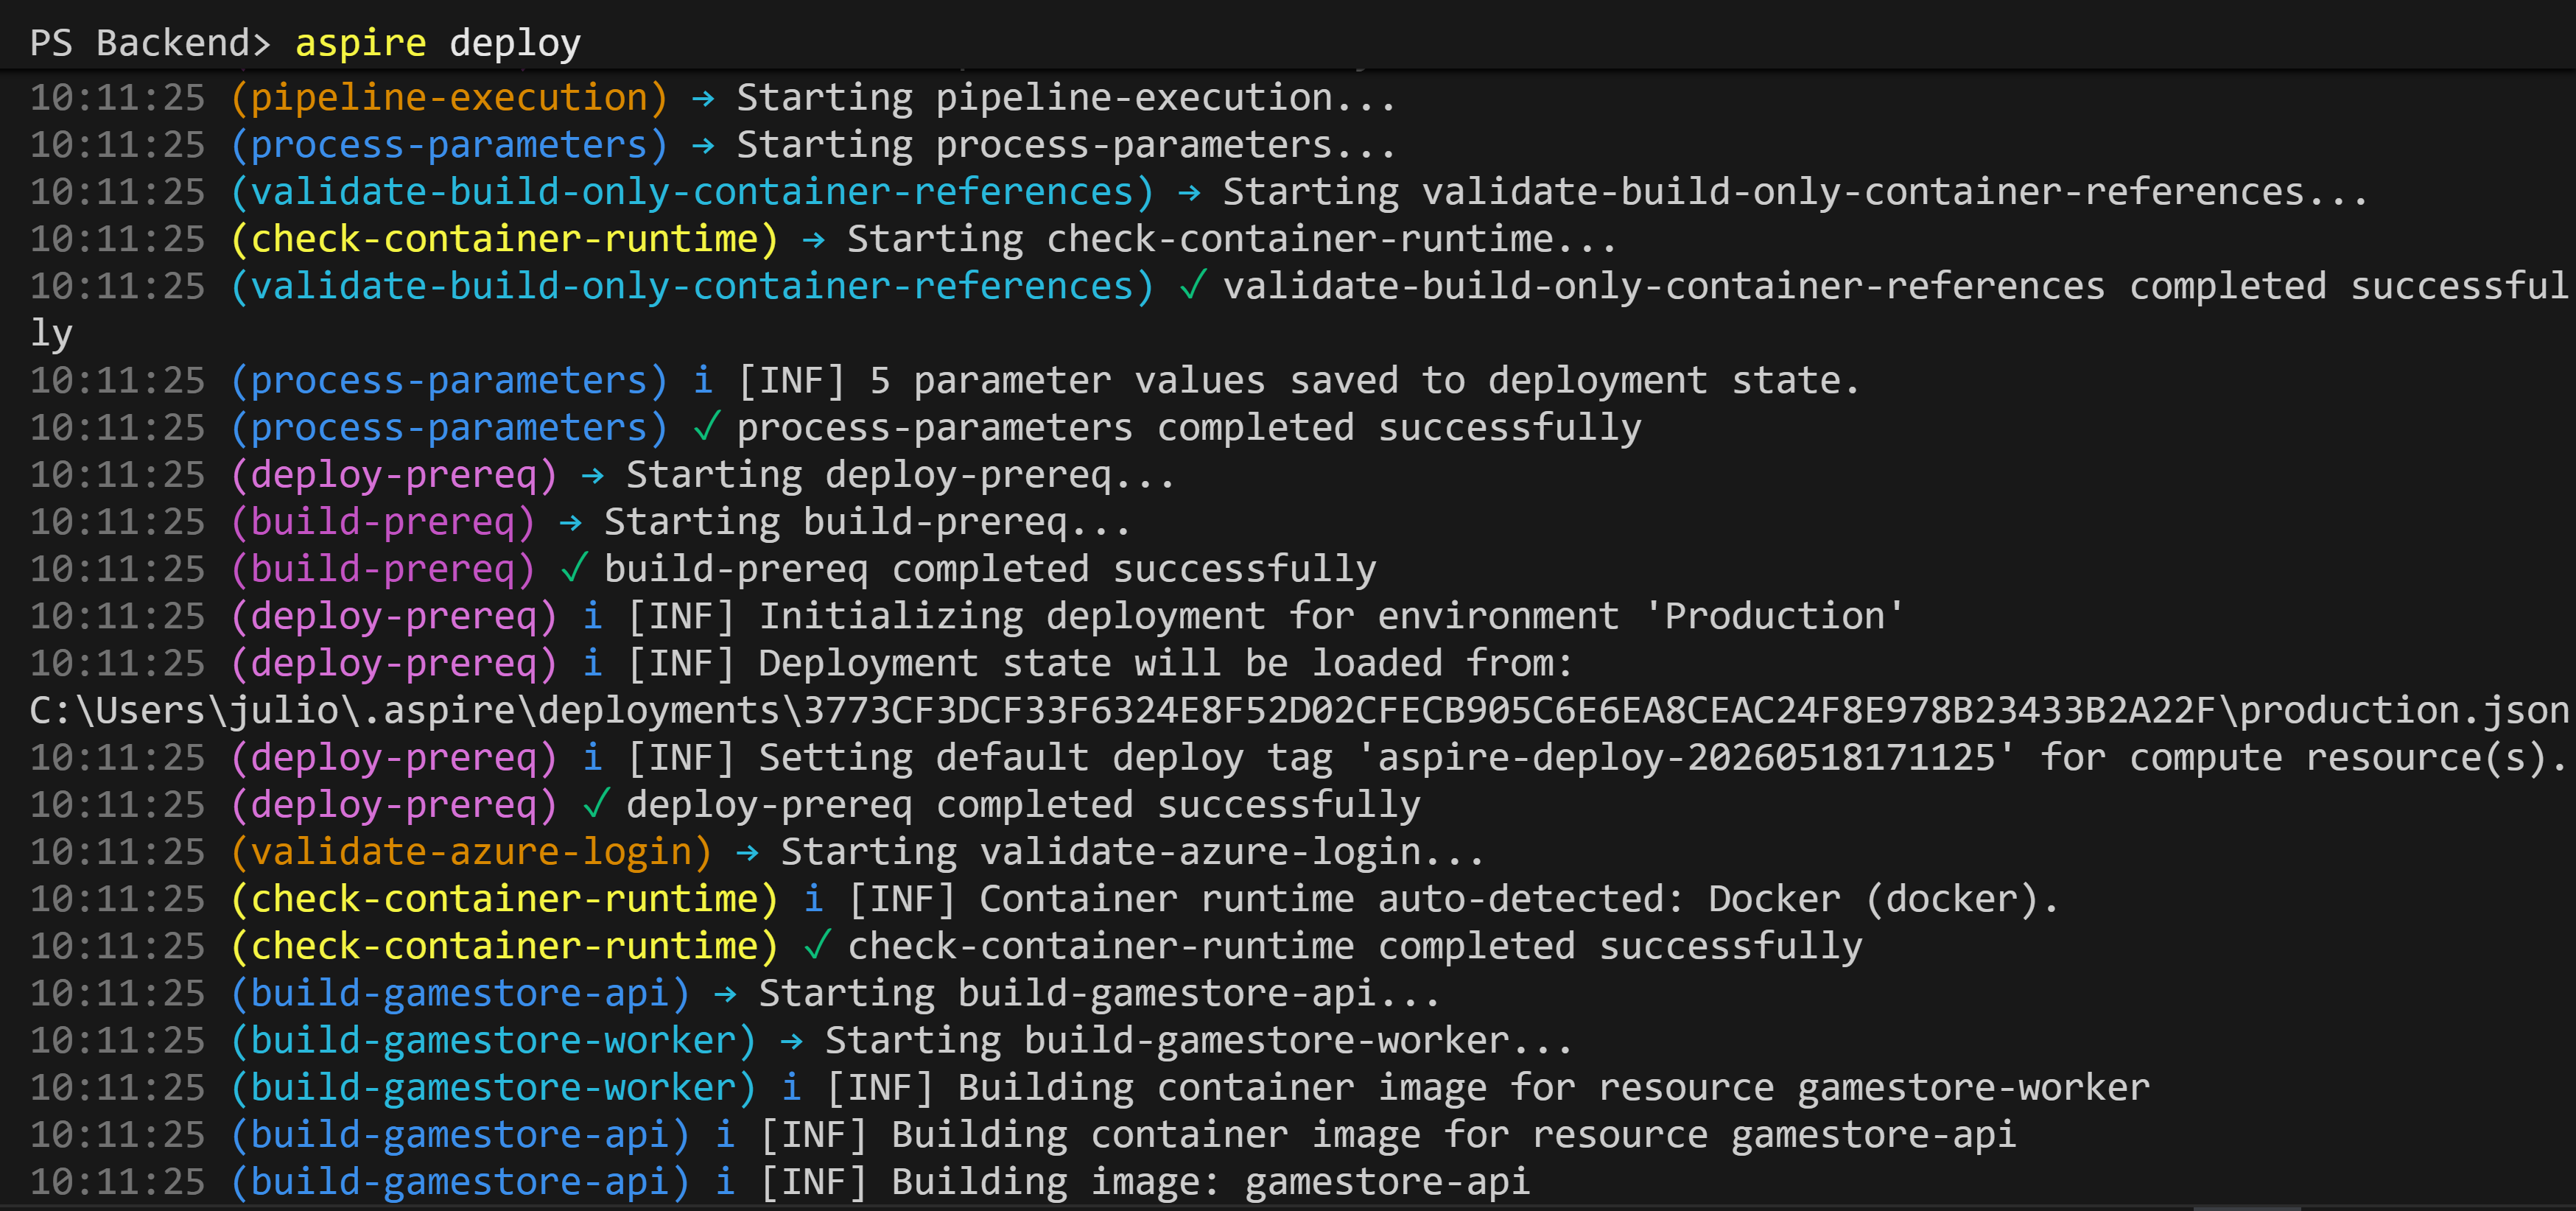Click green checkmark on build-prereq line

[575, 568]
